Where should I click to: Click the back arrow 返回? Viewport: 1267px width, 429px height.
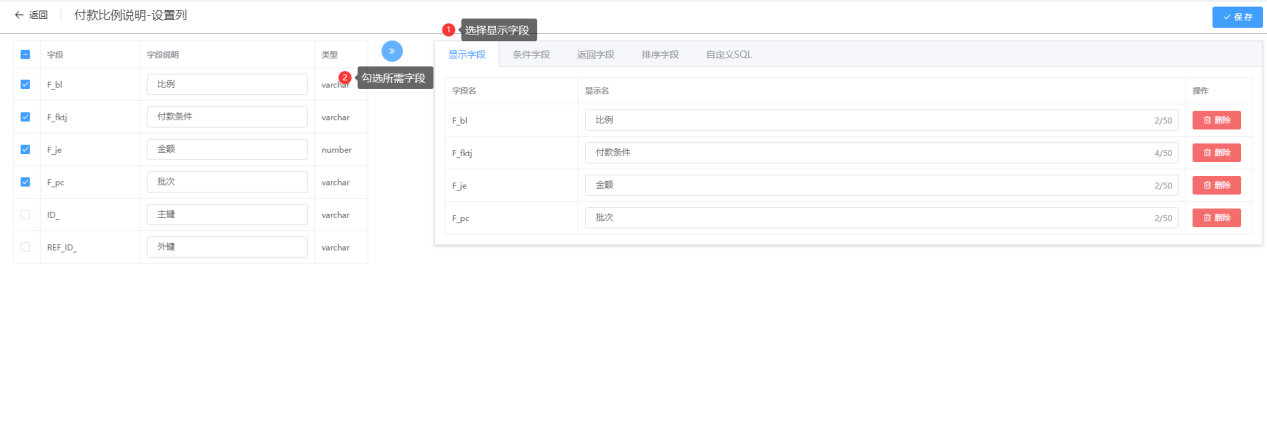[31, 15]
